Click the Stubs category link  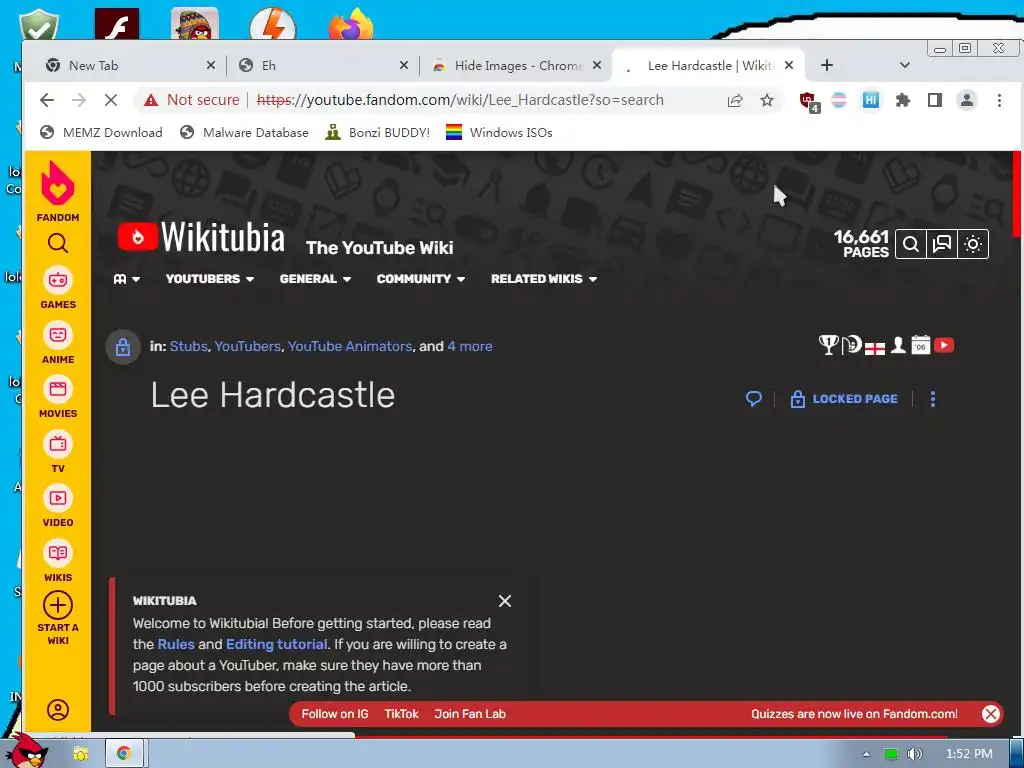tap(188, 346)
